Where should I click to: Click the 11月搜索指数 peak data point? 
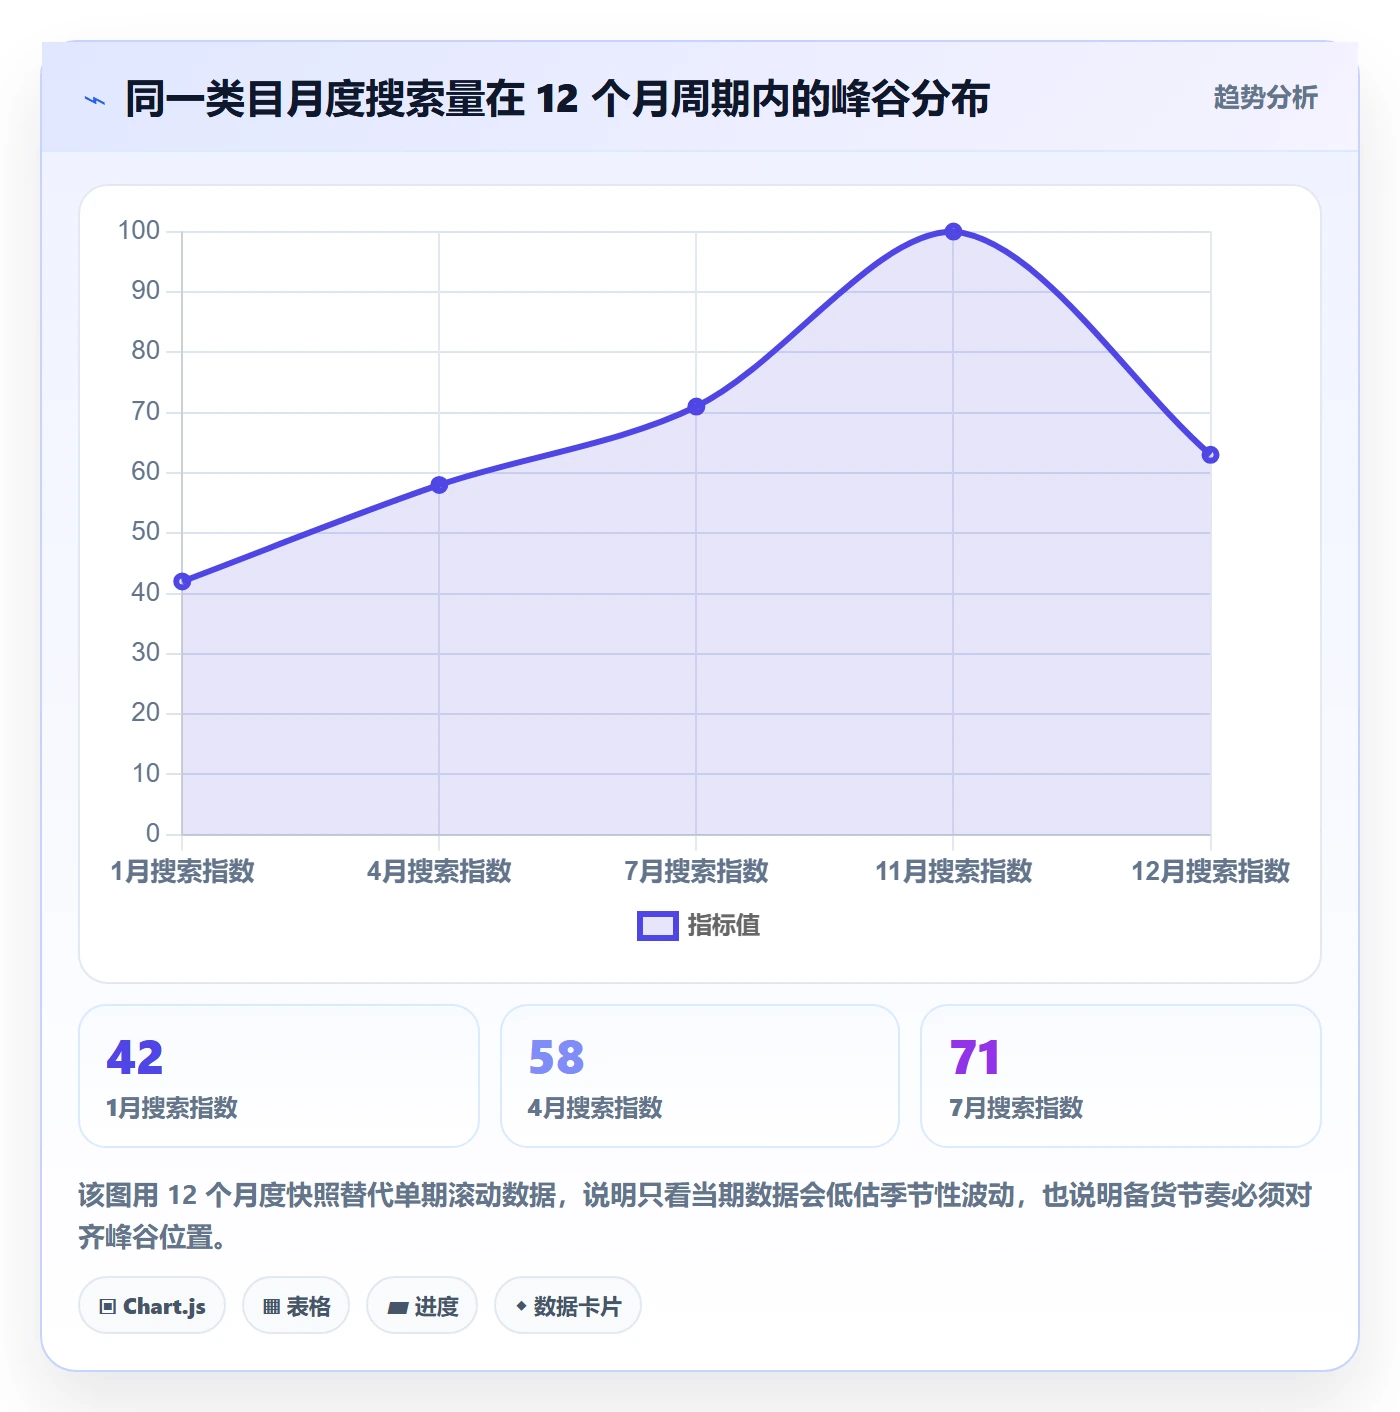(x=953, y=232)
